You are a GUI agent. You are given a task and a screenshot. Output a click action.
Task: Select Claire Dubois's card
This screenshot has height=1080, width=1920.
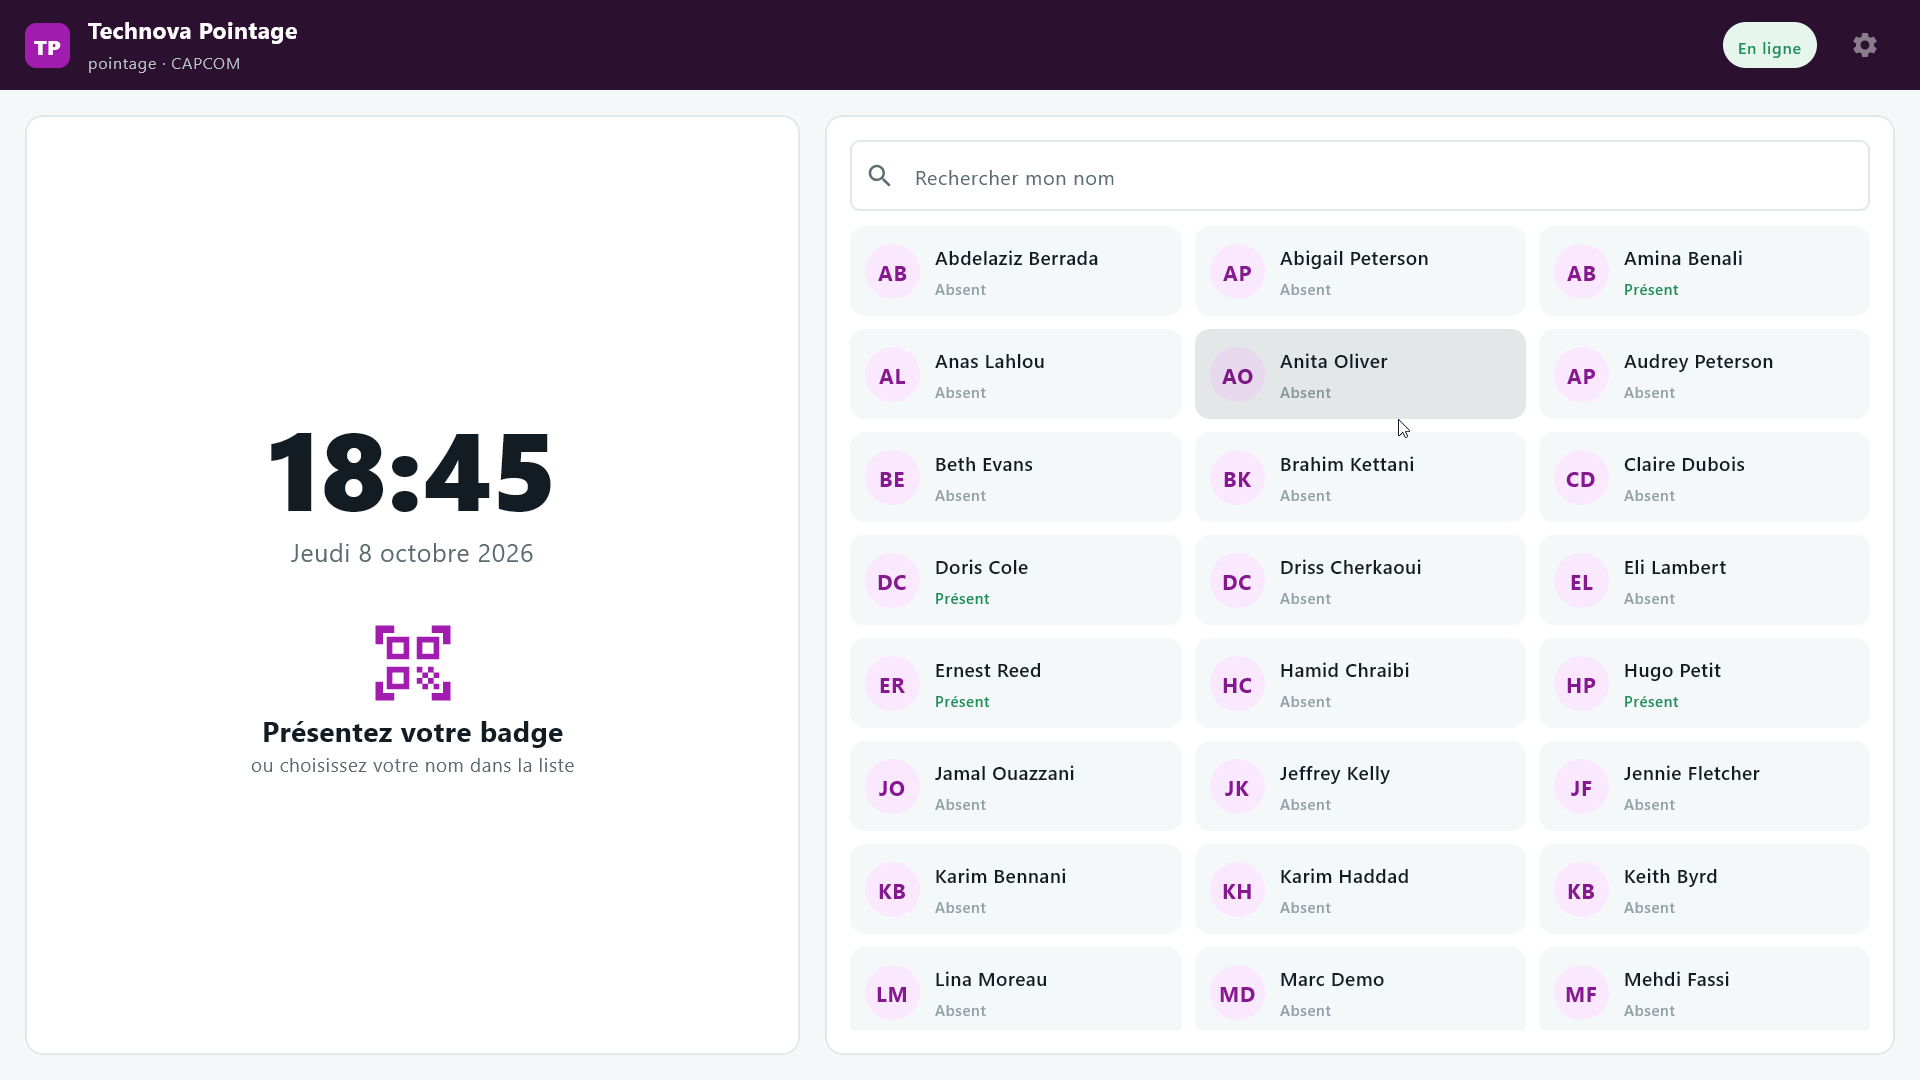(x=1704, y=477)
